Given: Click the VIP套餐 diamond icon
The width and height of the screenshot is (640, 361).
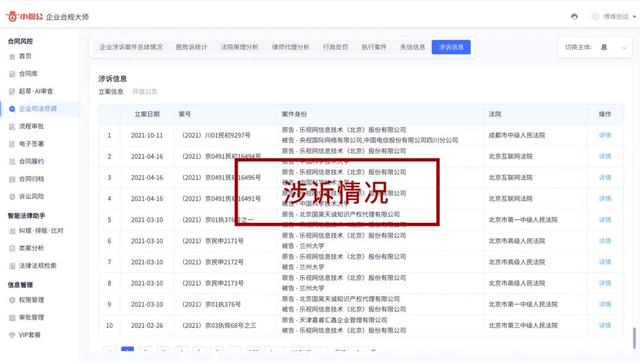Looking at the screenshot, I should [12, 335].
